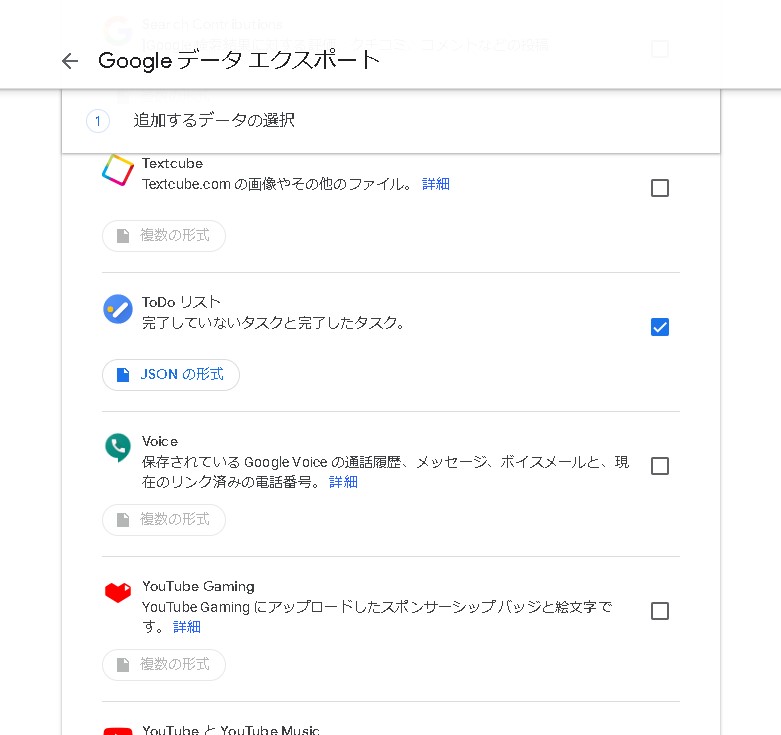Click the Textcube logo icon
The height and width of the screenshot is (735, 781).
117,170
